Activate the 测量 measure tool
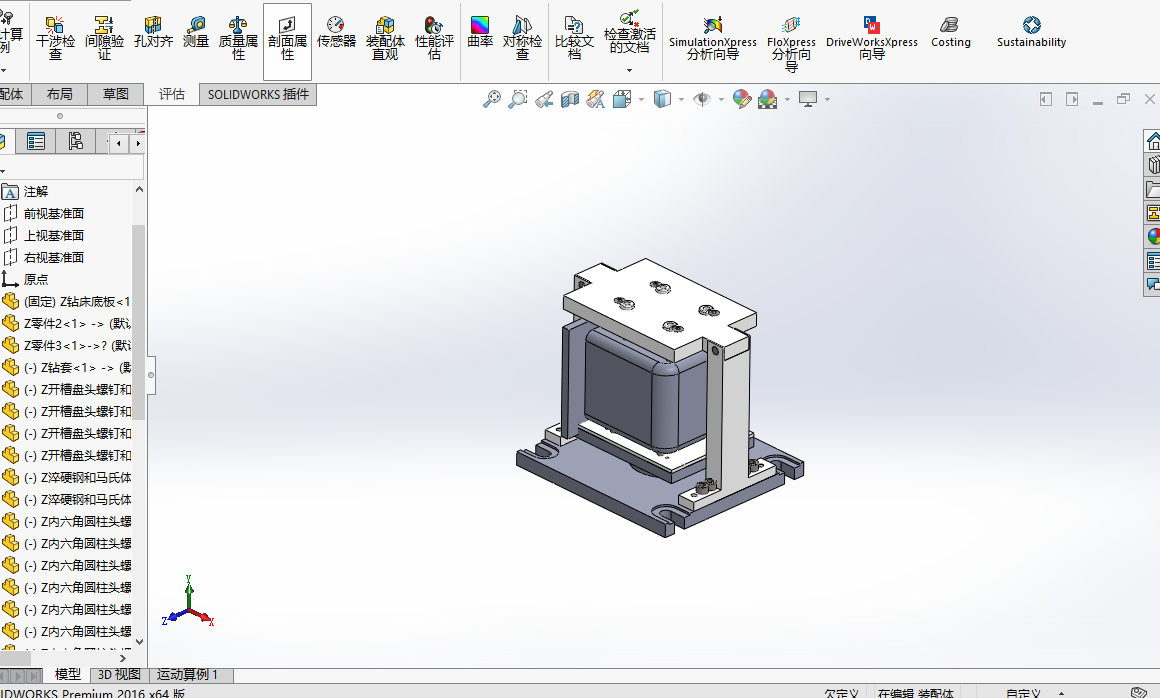The height and width of the screenshot is (698, 1160). coord(196,33)
